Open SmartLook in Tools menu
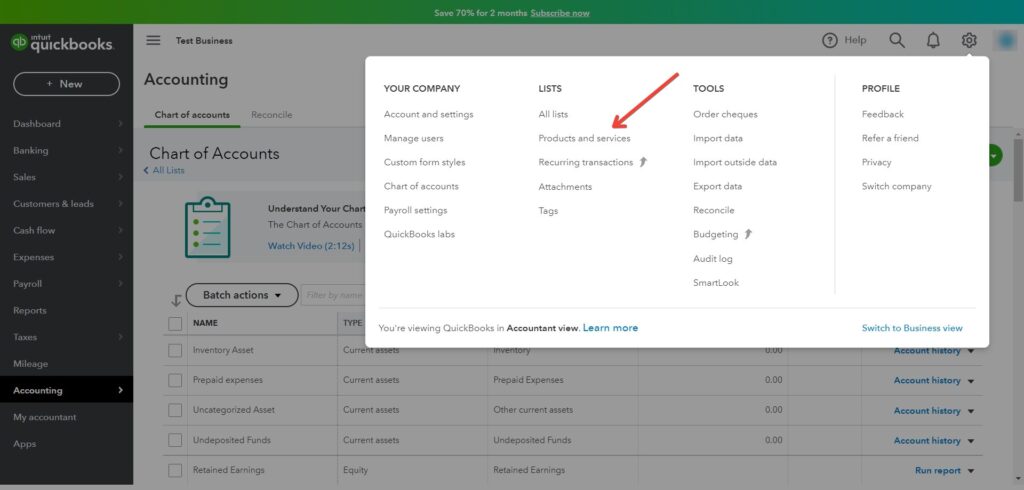Viewport: 1024px width, 490px height. [x=716, y=283]
